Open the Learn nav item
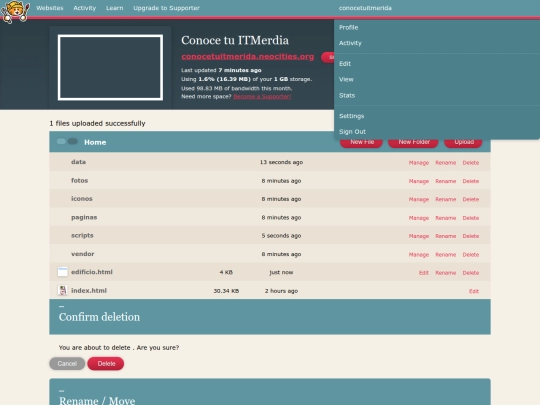Image resolution: width=540 pixels, height=405 pixels. (115, 8)
